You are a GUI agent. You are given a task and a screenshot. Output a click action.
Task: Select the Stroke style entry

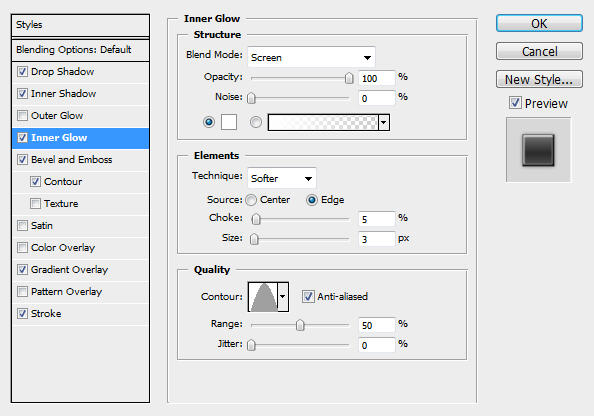(x=46, y=313)
